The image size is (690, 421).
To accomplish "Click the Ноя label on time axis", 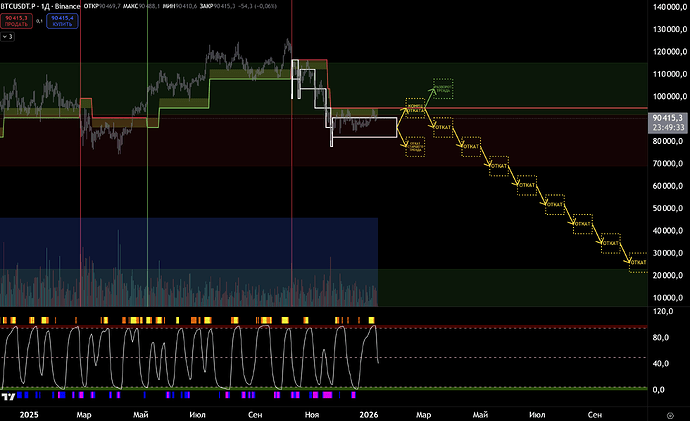I will (x=312, y=412).
